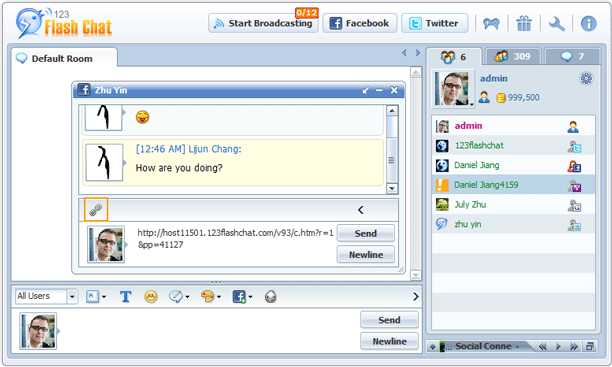Open the Facebook invite dropdown
Image resolution: width=612 pixels, height=367 pixels.
pos(242,297)
